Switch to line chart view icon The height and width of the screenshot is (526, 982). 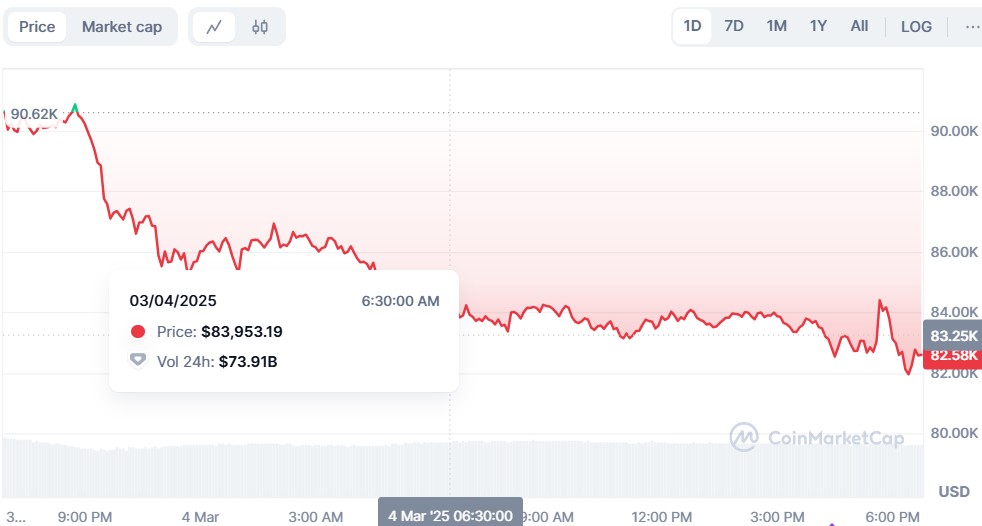(214, 27)
